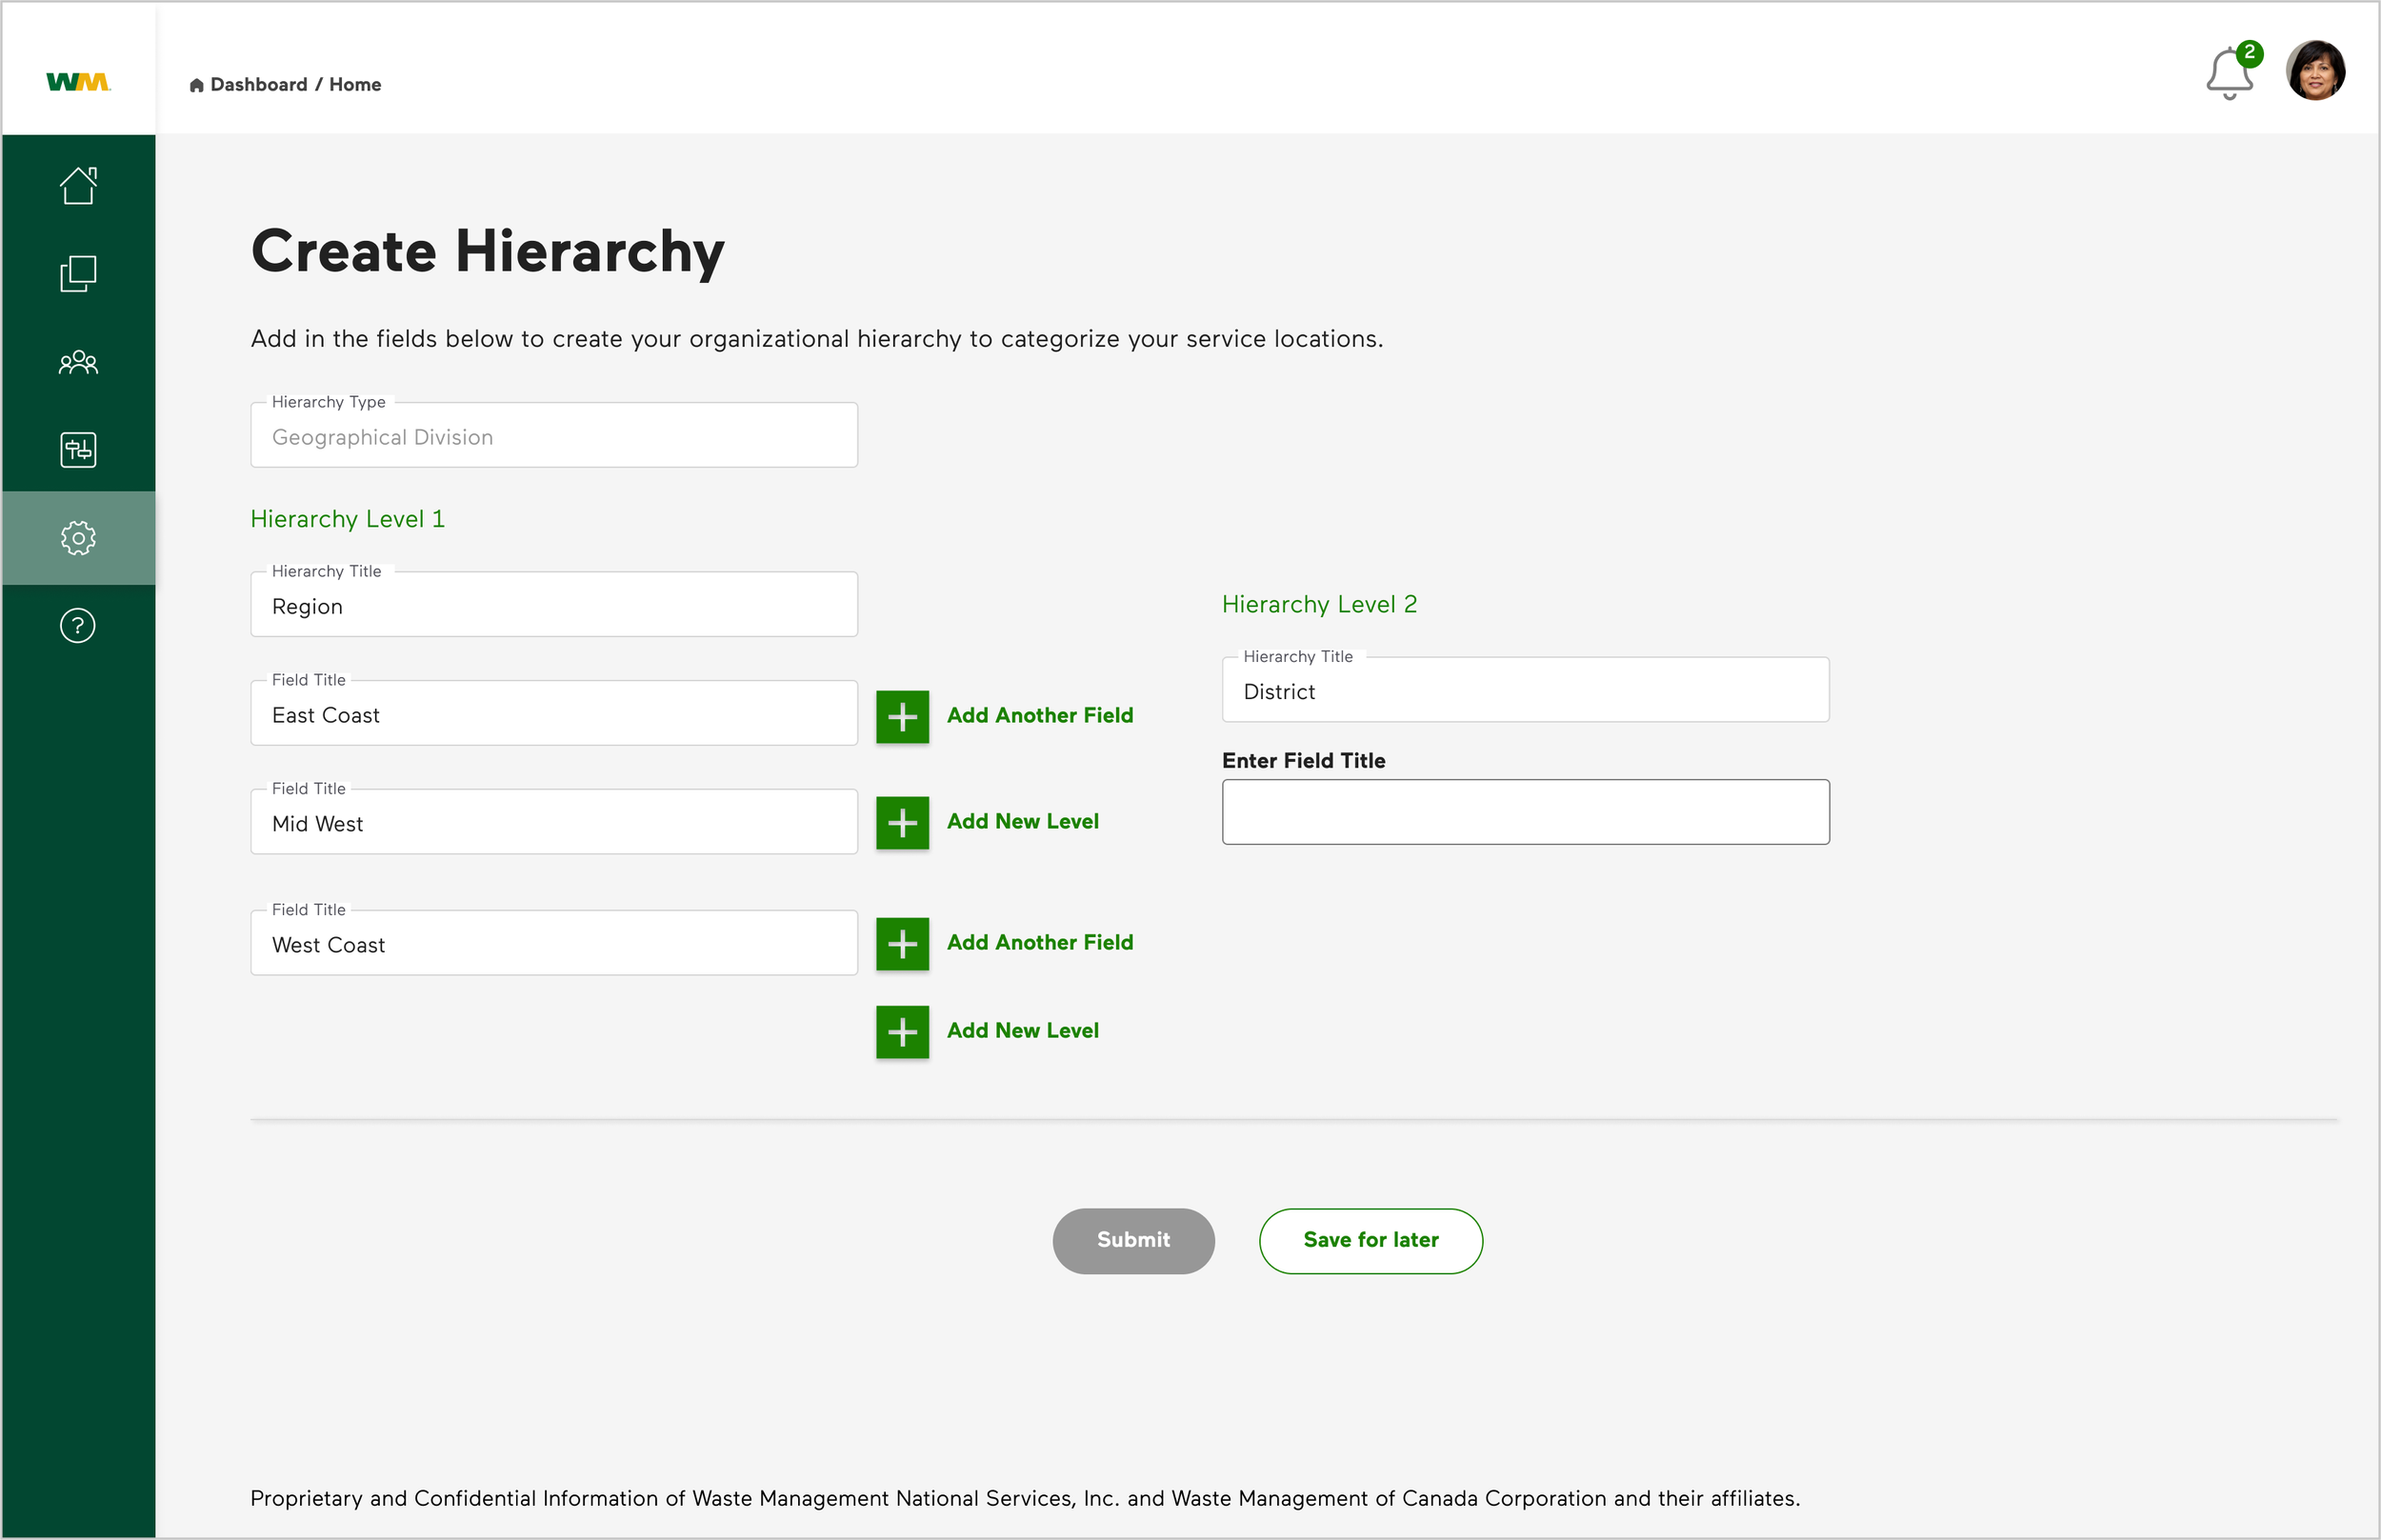
Task: Click the home icon in sidebar
Action: [x=78, y=186]
